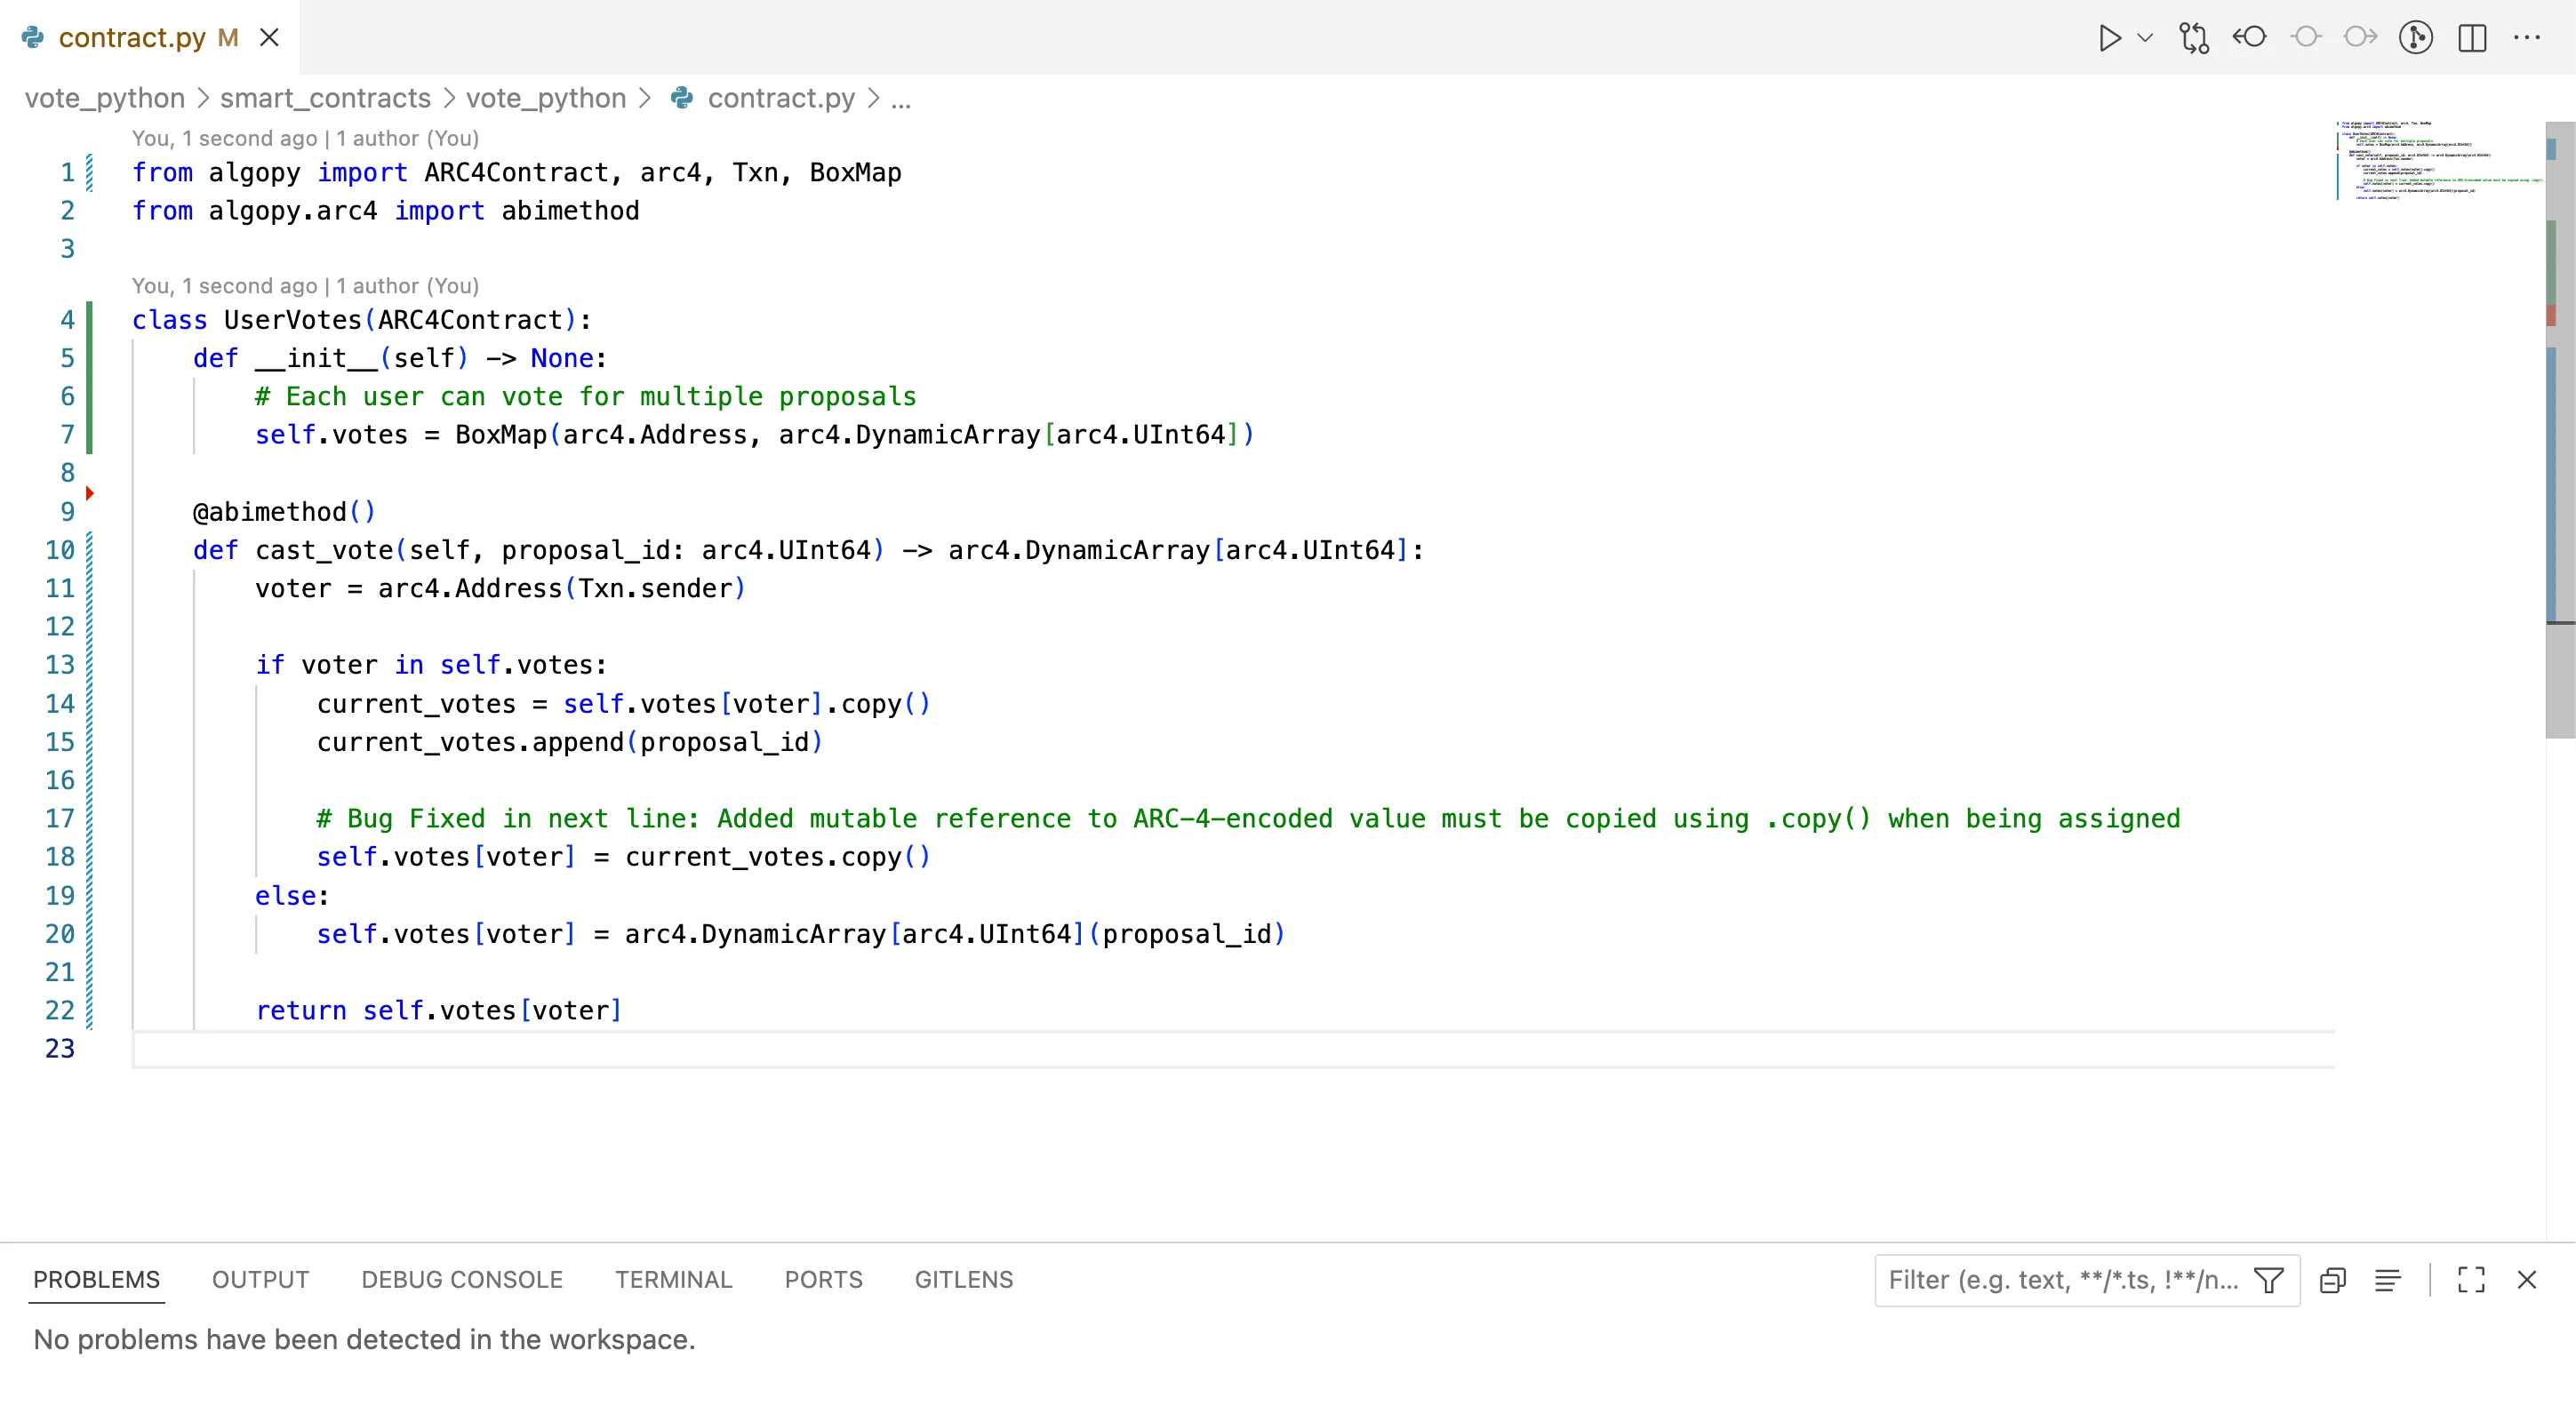Open the compare changes icon
This screenshot has width=2576, height=1422.
click(2194, 38)
